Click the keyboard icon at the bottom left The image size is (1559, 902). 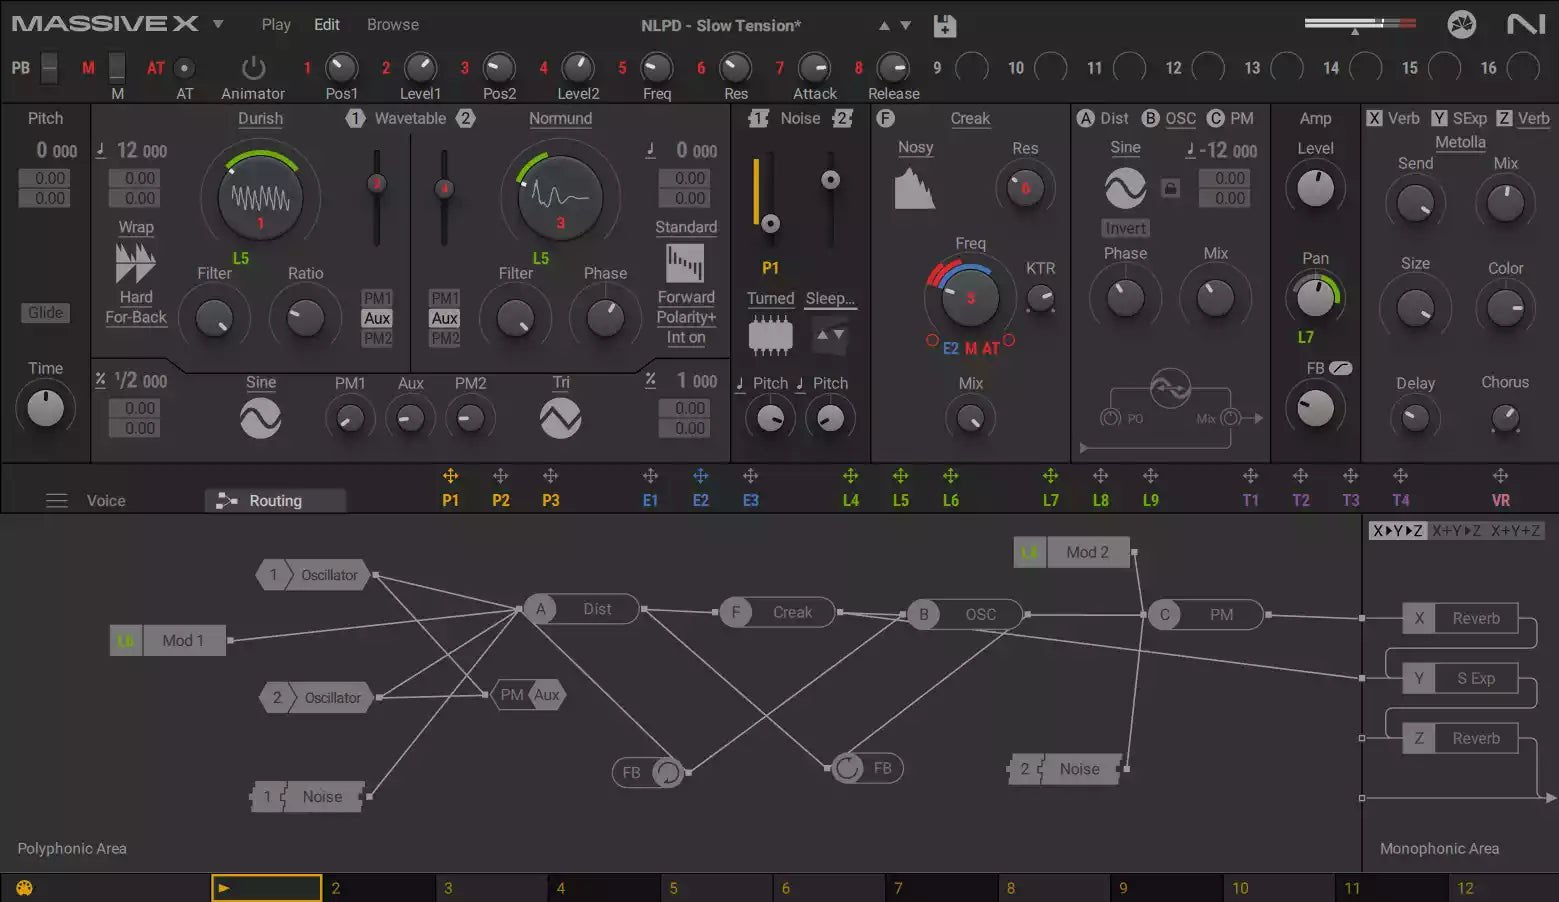(x=22, y=886)
